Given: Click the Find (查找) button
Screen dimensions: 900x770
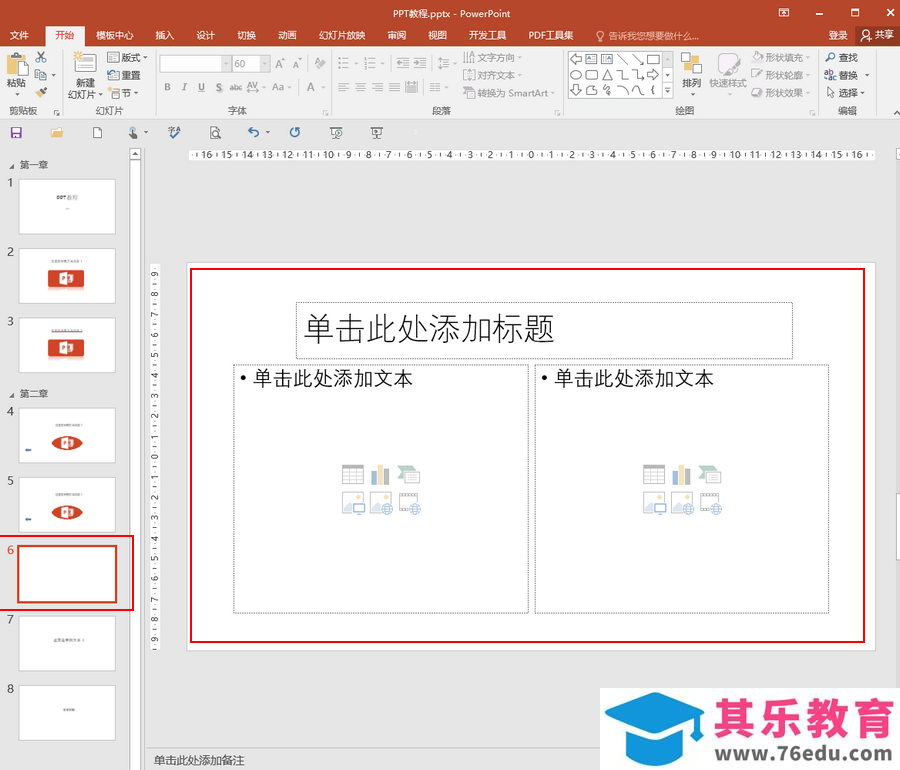Looking at the screenshot, I should [x=841, y=57].
